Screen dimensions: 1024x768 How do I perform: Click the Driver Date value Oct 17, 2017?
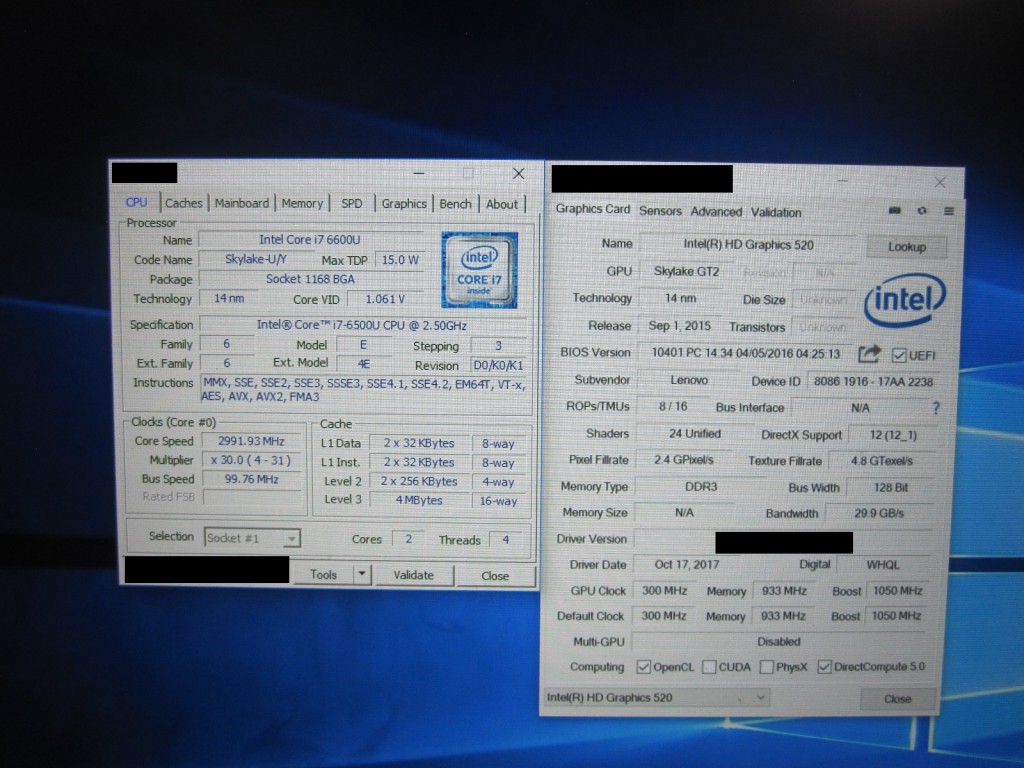pyautogui.click(x=686, y=564)
